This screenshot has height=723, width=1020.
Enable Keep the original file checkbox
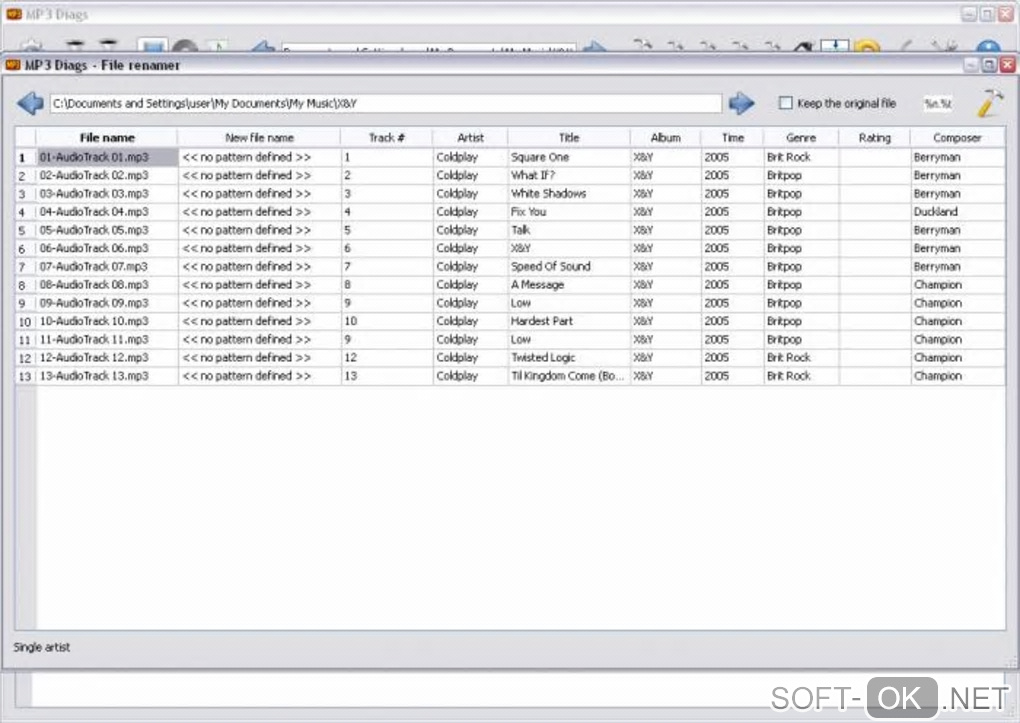pos(786,103)
